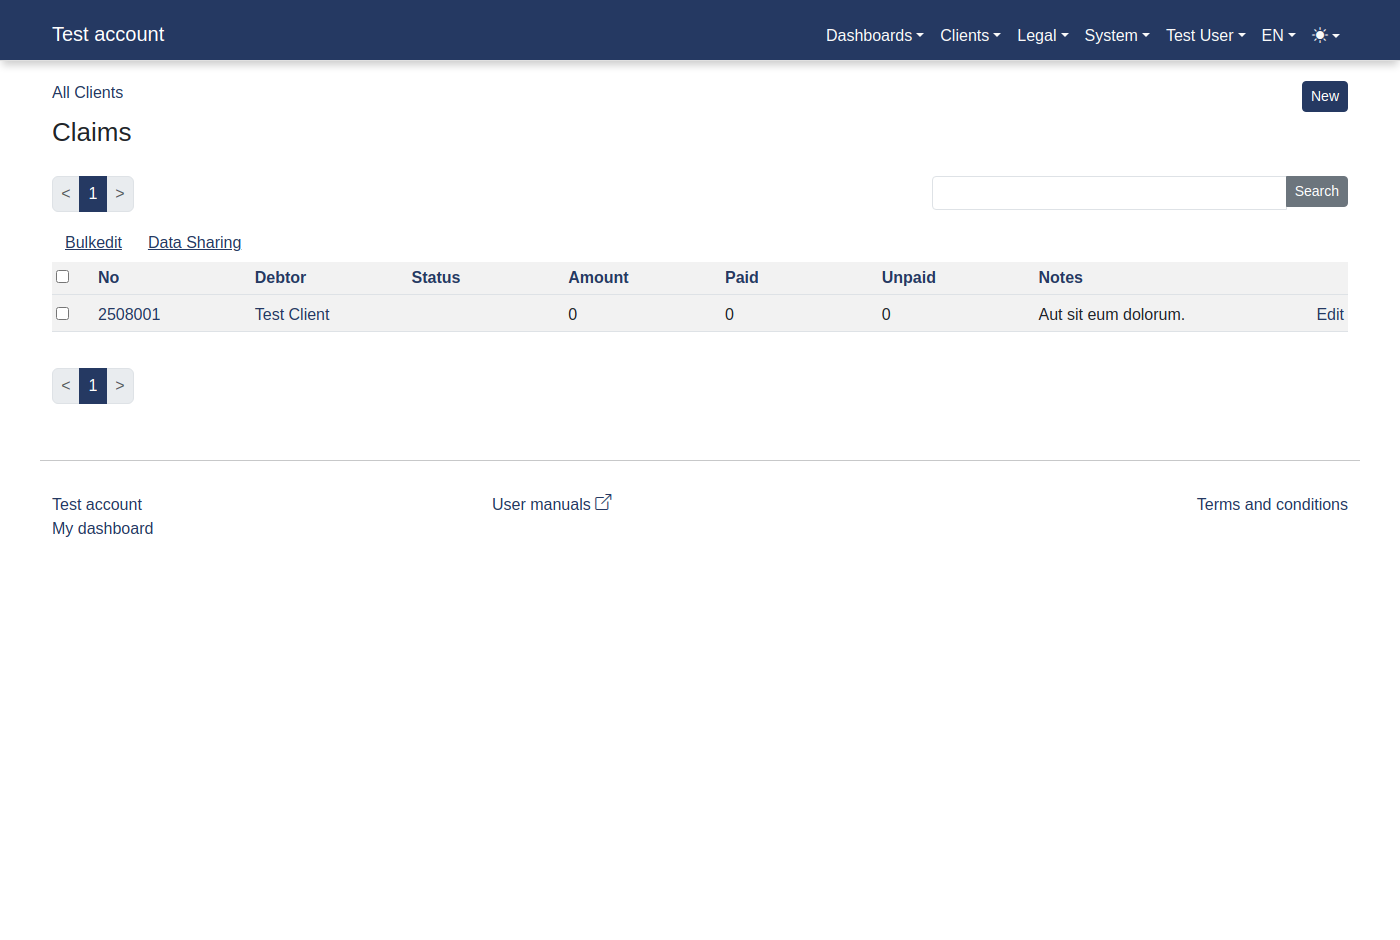Open claim number 2508001
1400x940 pixels.
(x=129, y=314)
